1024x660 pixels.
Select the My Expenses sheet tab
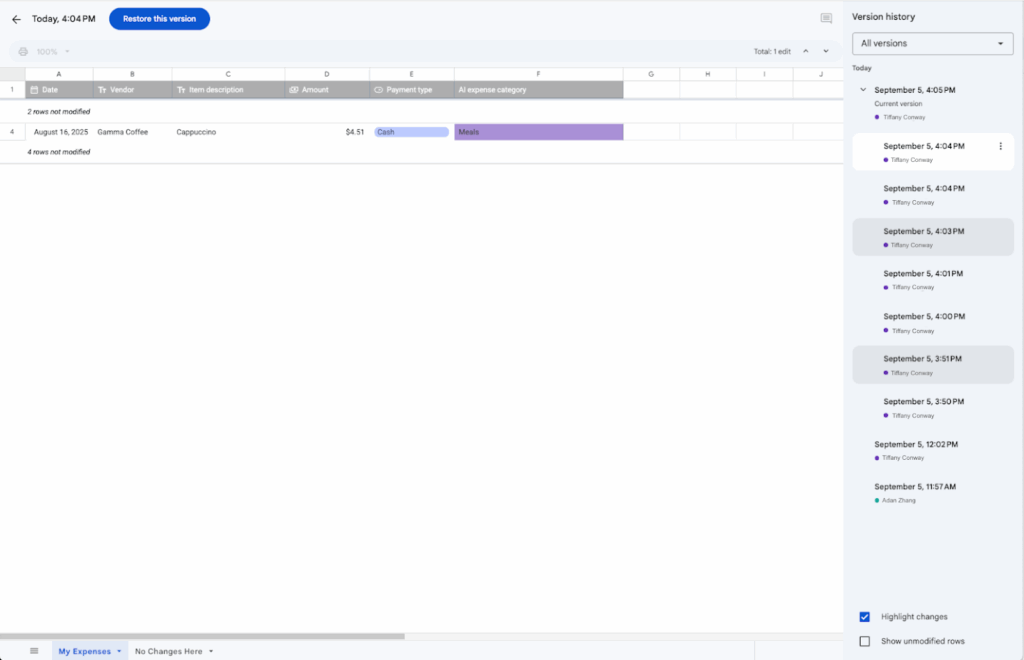click(x=84, y=651)
